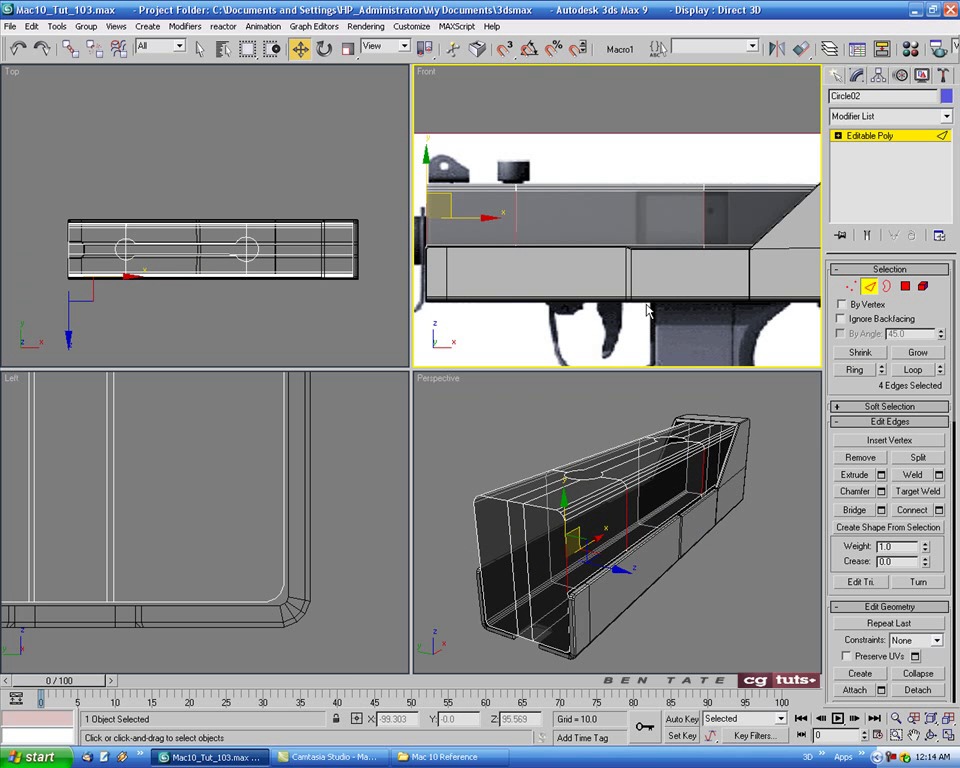The image size is (960, 768).
Task: Click the Chamfer button
Action: coord(855,491)
